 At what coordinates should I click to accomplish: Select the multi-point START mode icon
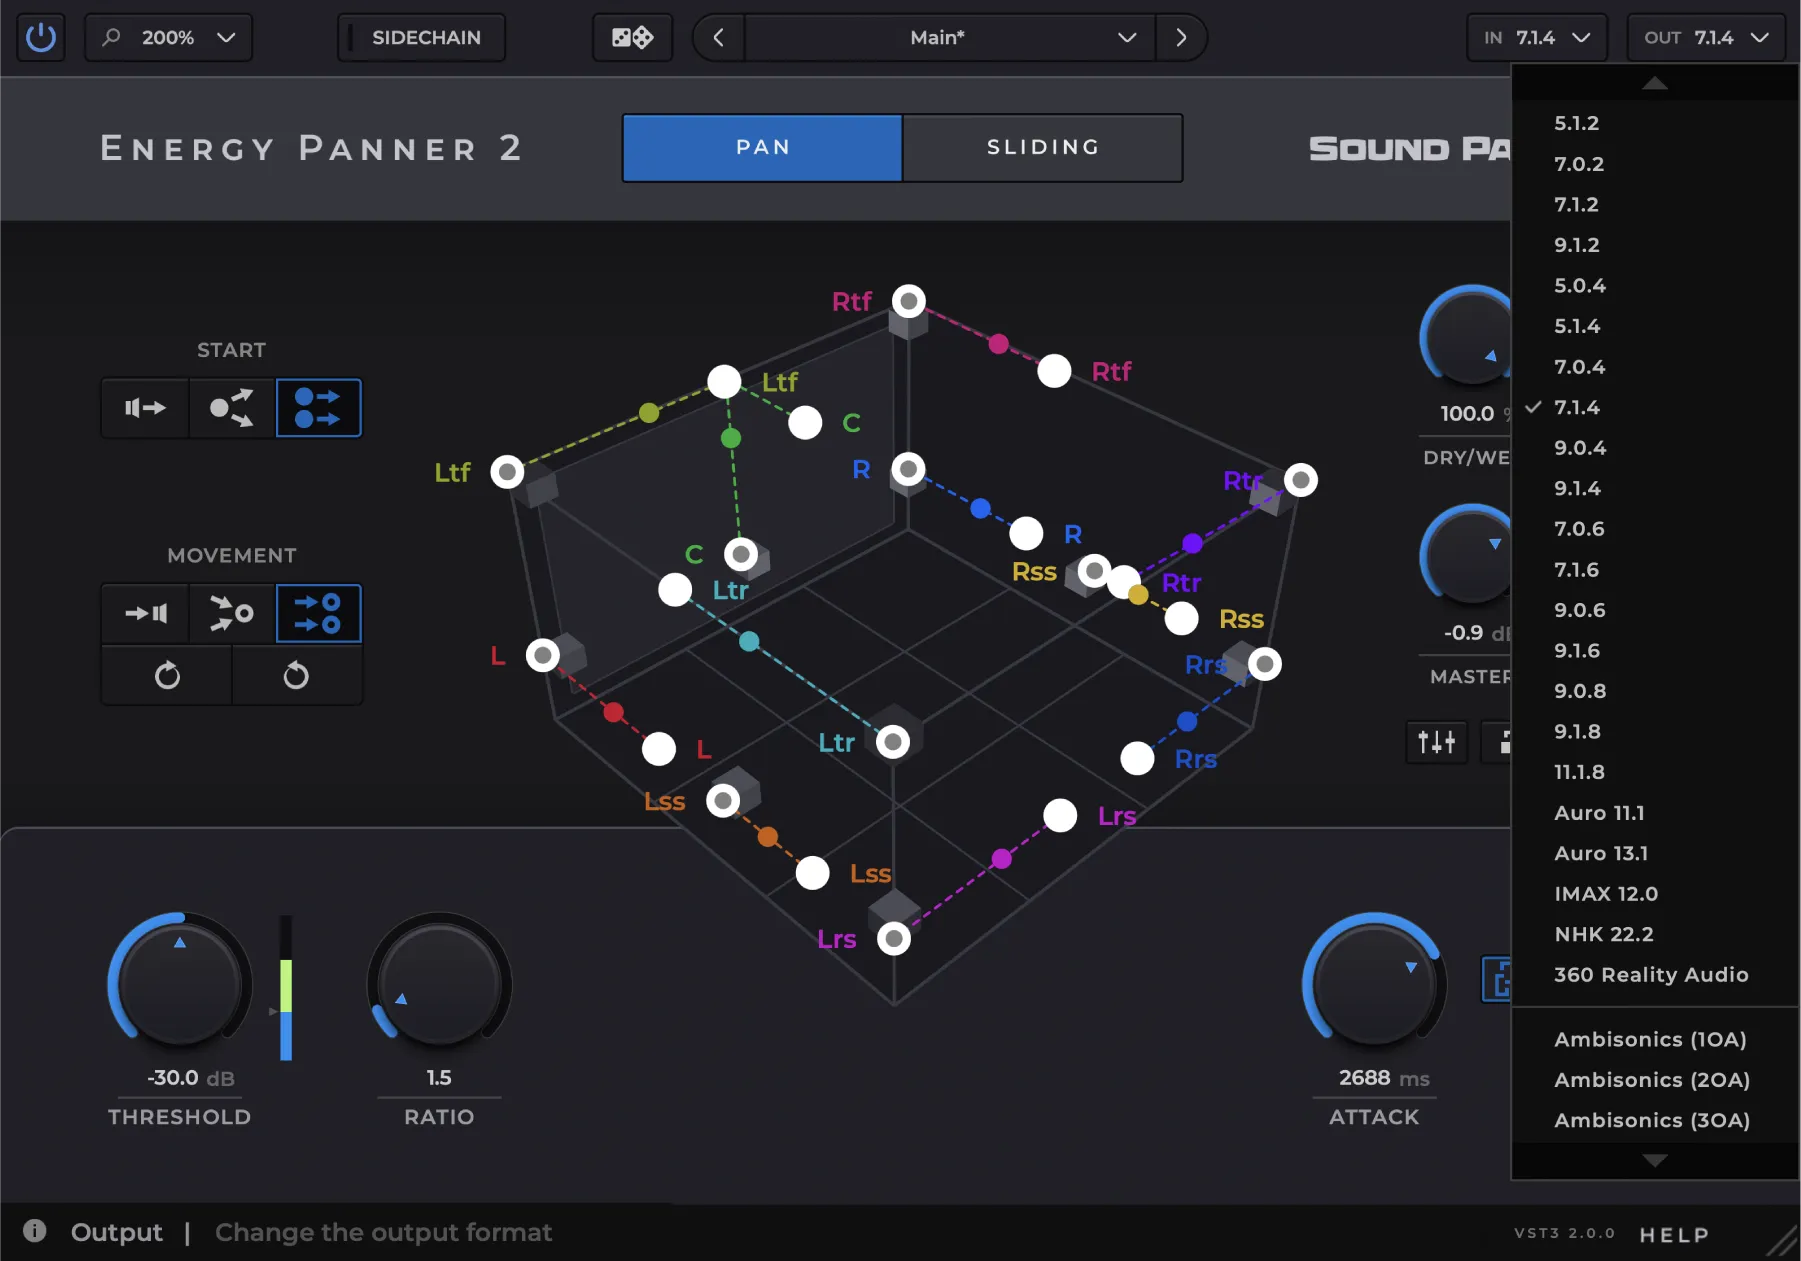[x=318, y=408]
